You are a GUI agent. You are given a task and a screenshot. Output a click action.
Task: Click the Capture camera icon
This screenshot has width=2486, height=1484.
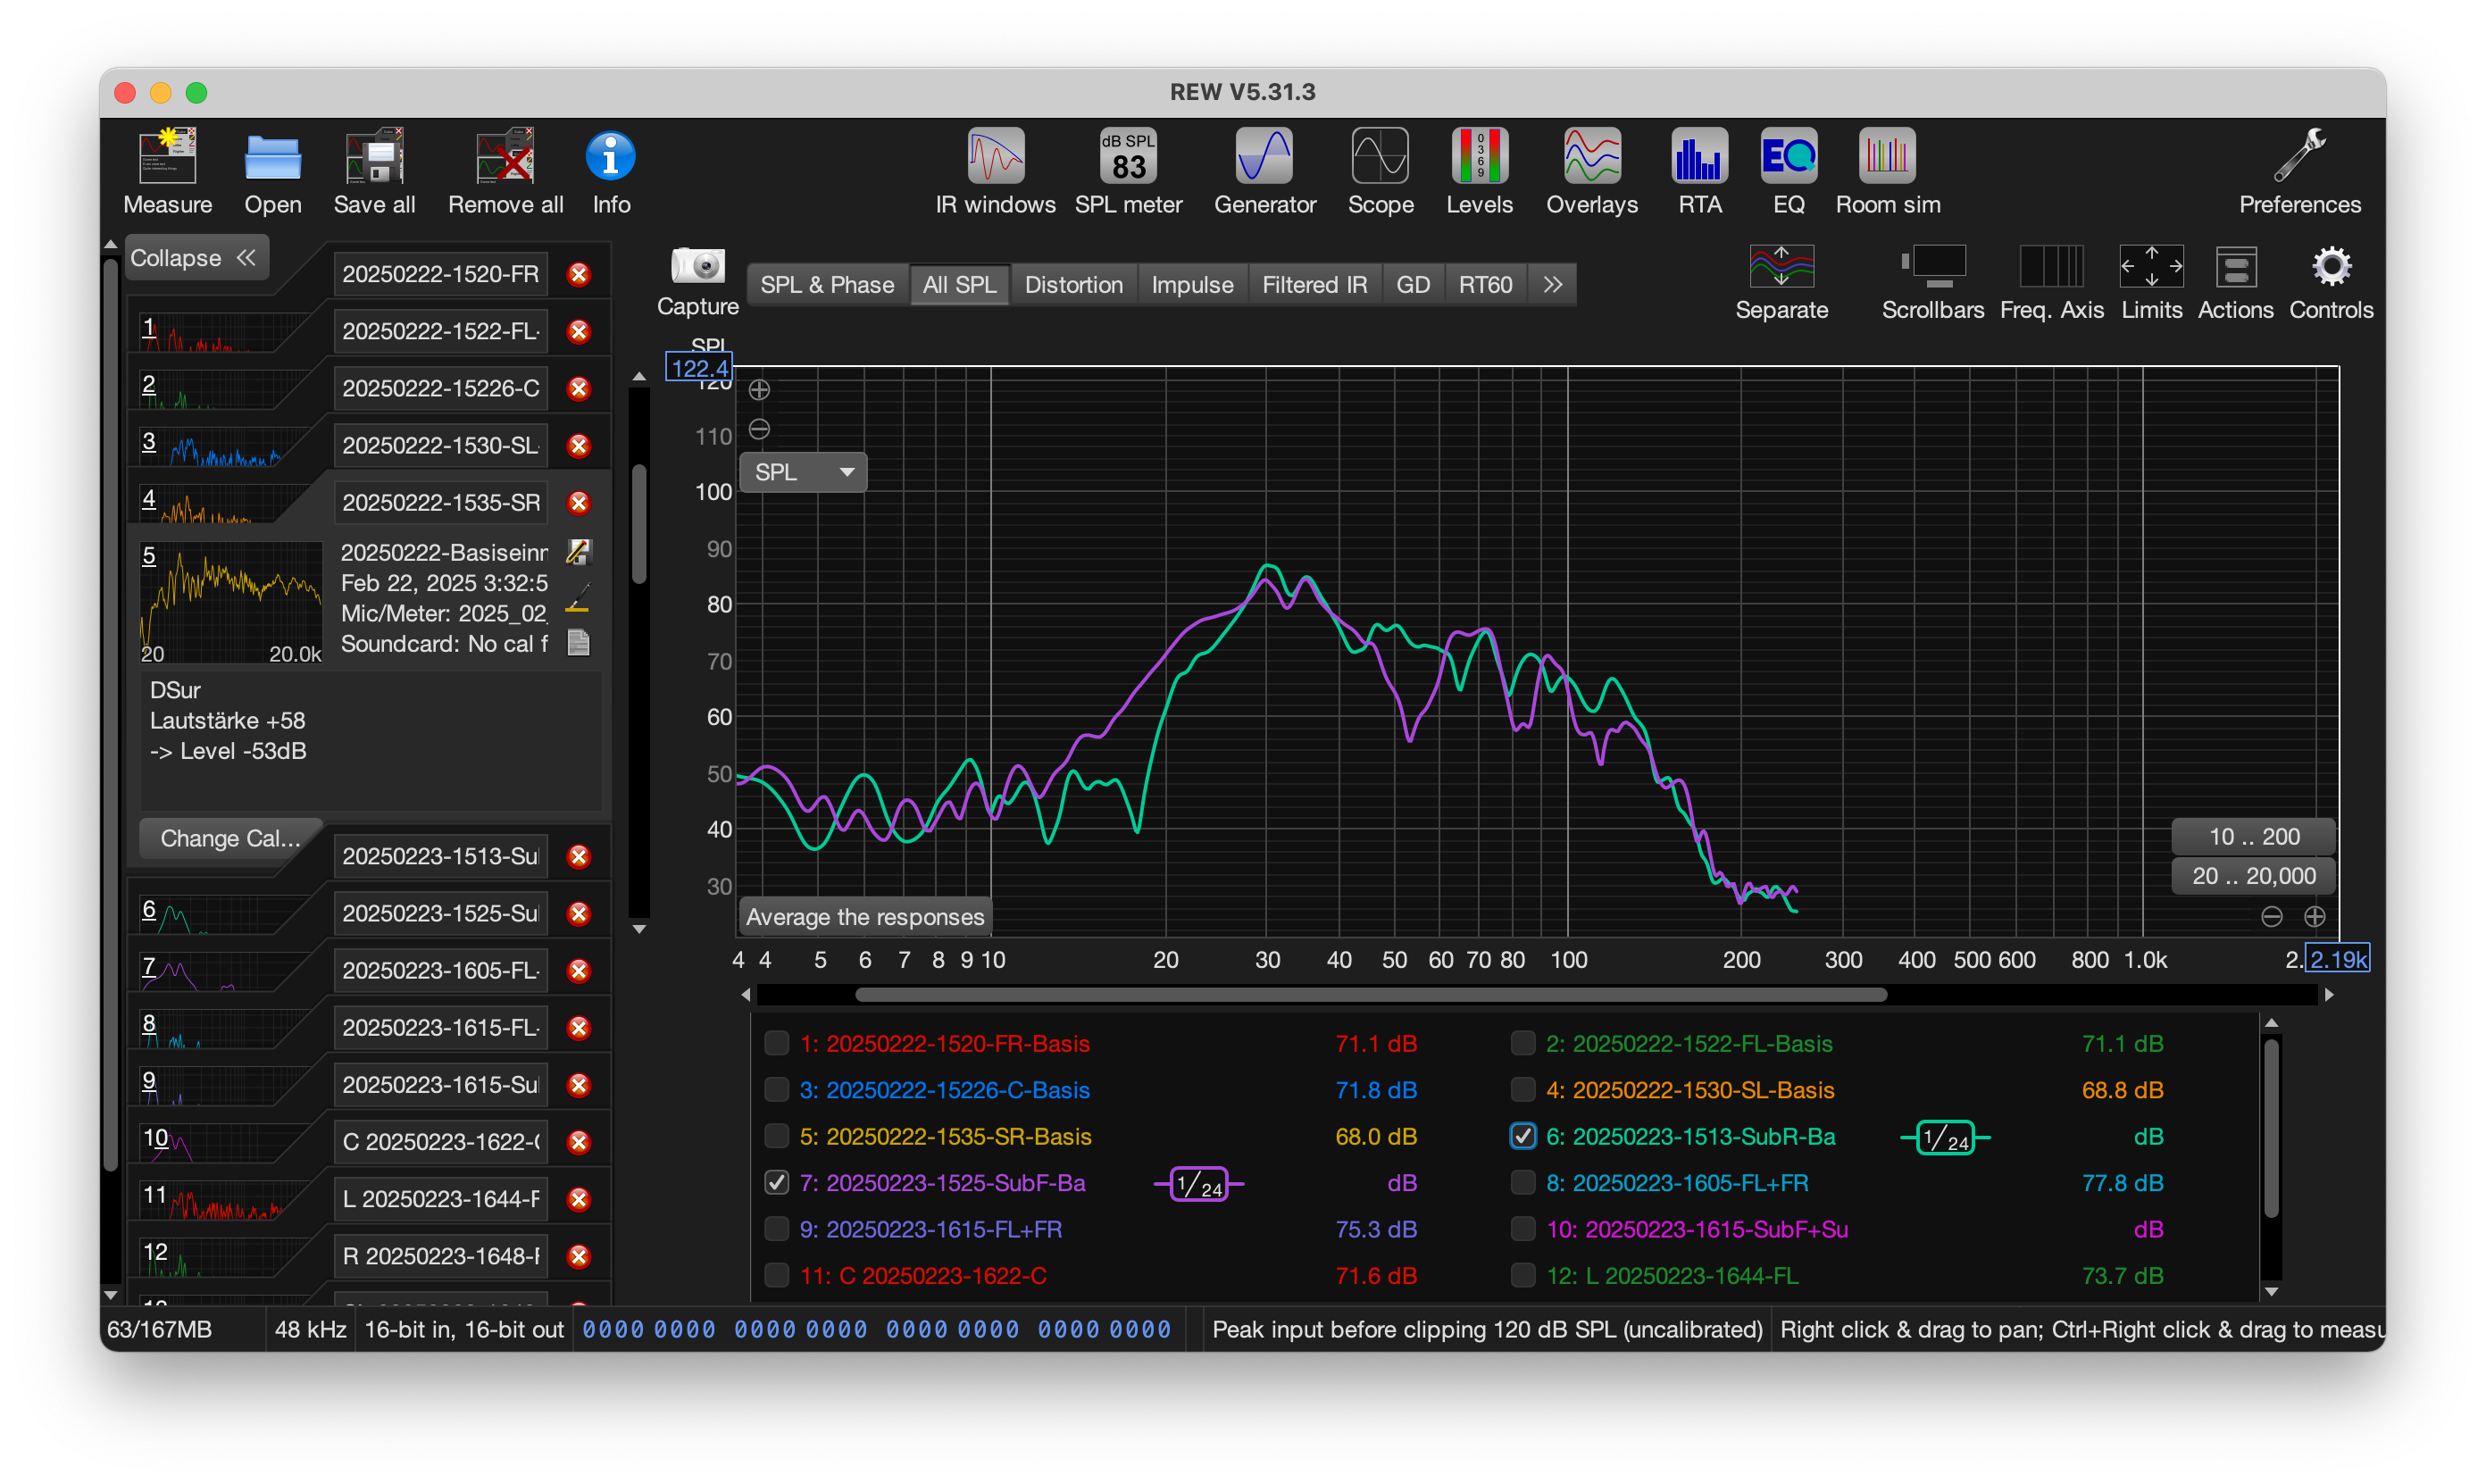pyautogui.click(x=697, y=268)
